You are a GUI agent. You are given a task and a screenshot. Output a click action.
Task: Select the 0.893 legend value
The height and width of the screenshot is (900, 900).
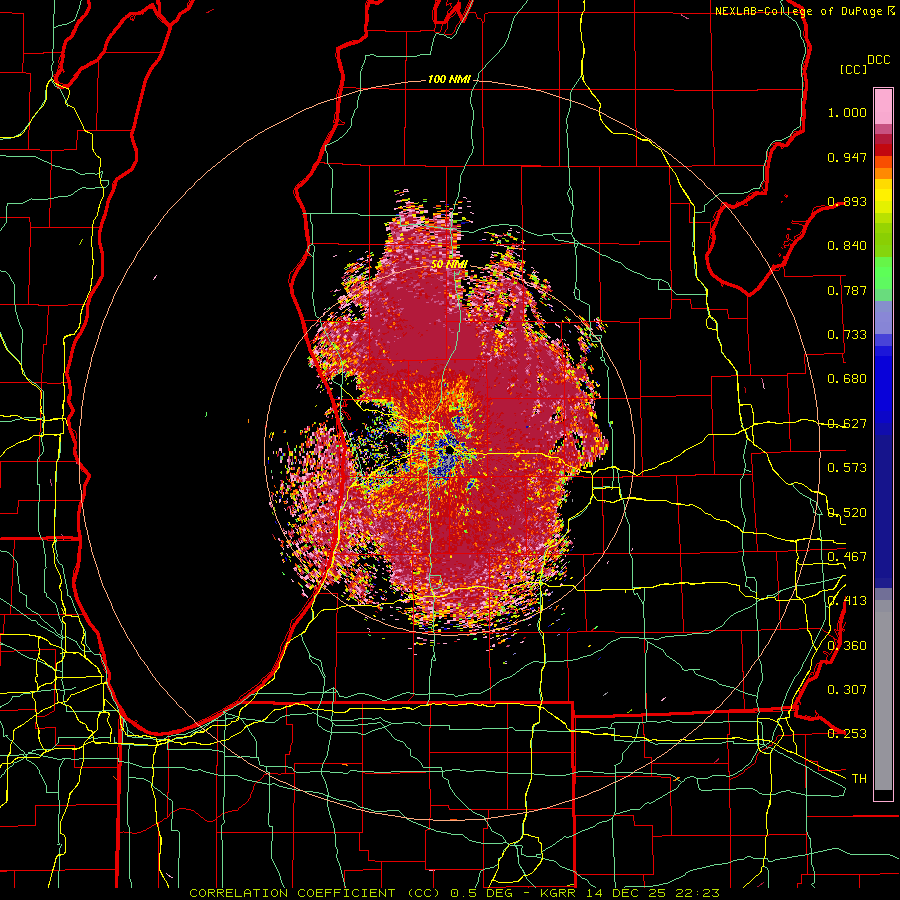pyautogui.click(x=847, y=201)
